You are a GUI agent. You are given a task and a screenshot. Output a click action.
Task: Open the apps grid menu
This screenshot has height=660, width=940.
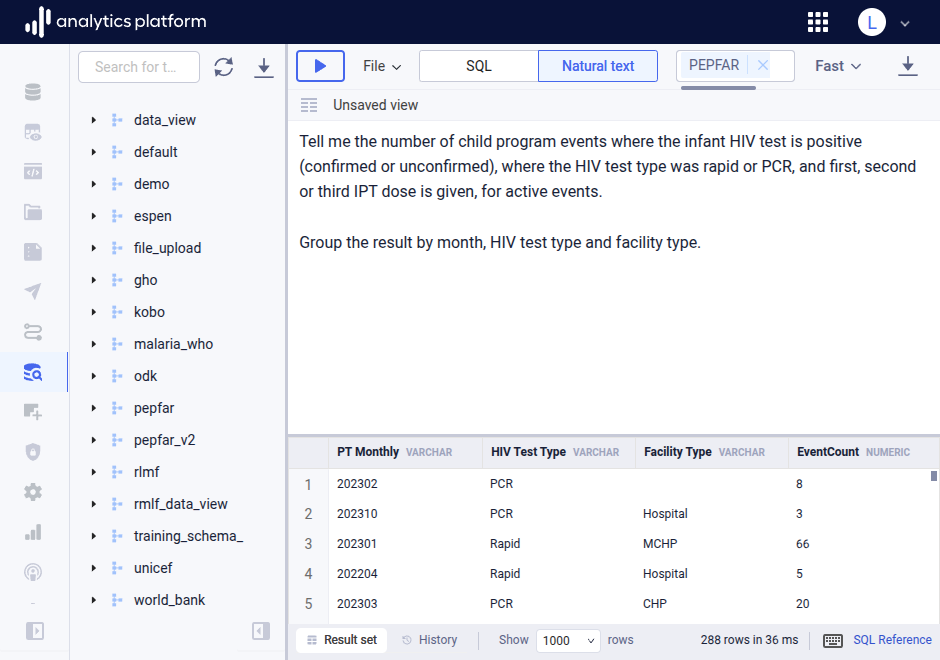[818, 22]
